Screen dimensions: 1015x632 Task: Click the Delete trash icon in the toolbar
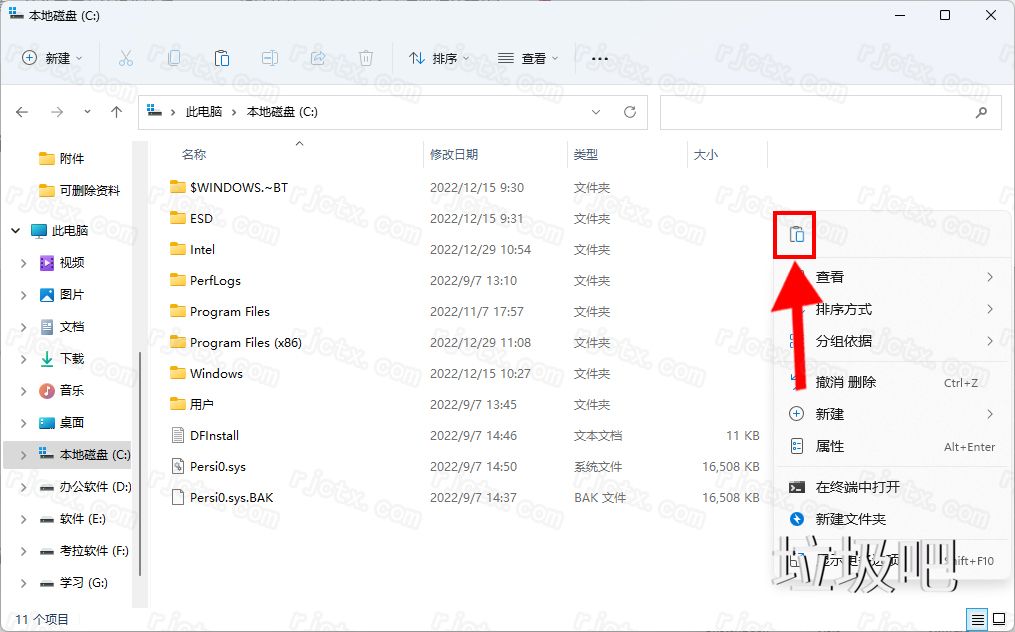click(366, 58)
